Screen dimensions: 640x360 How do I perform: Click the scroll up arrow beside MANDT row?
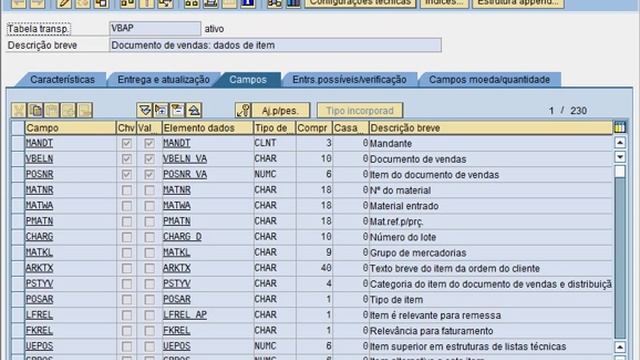(x=620, y=142)
